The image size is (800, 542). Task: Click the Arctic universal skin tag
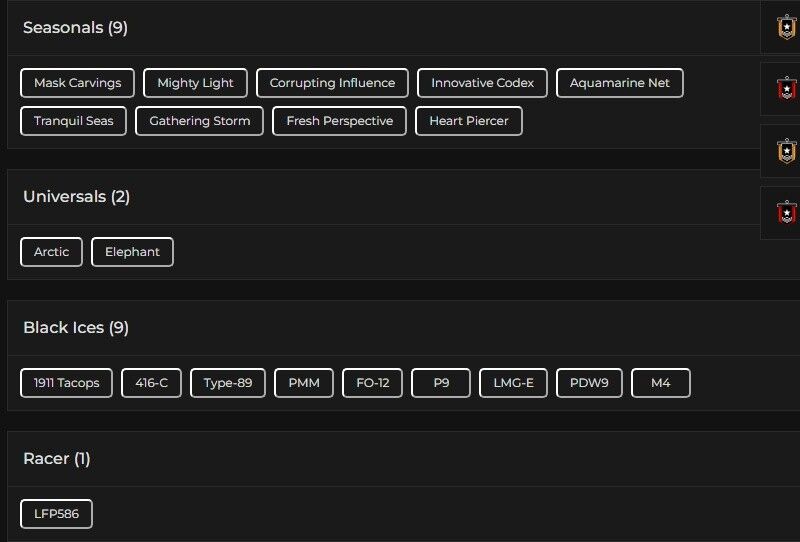pos(51,252)
